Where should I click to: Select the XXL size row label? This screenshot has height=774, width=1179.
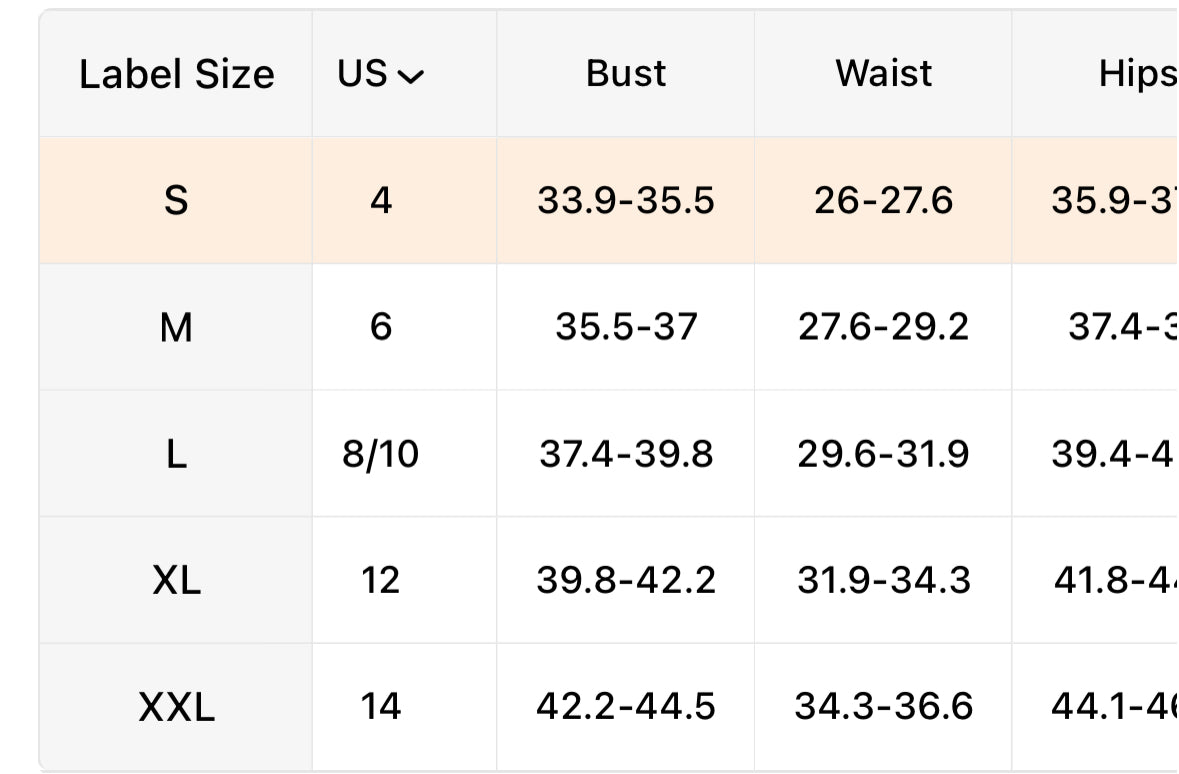[x=176, y=707]
